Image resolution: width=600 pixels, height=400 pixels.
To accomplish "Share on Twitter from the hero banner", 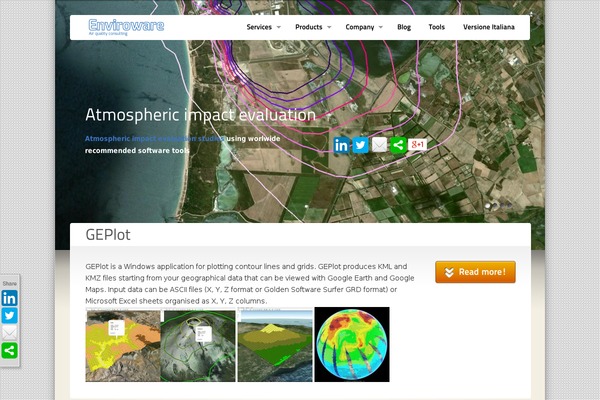I will coord(360,145).
